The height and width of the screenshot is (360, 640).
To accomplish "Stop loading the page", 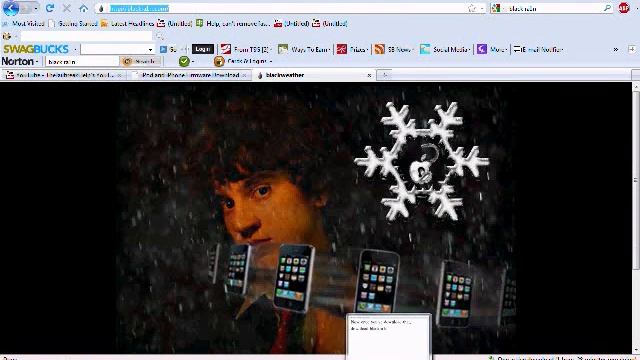I will 67,8.
